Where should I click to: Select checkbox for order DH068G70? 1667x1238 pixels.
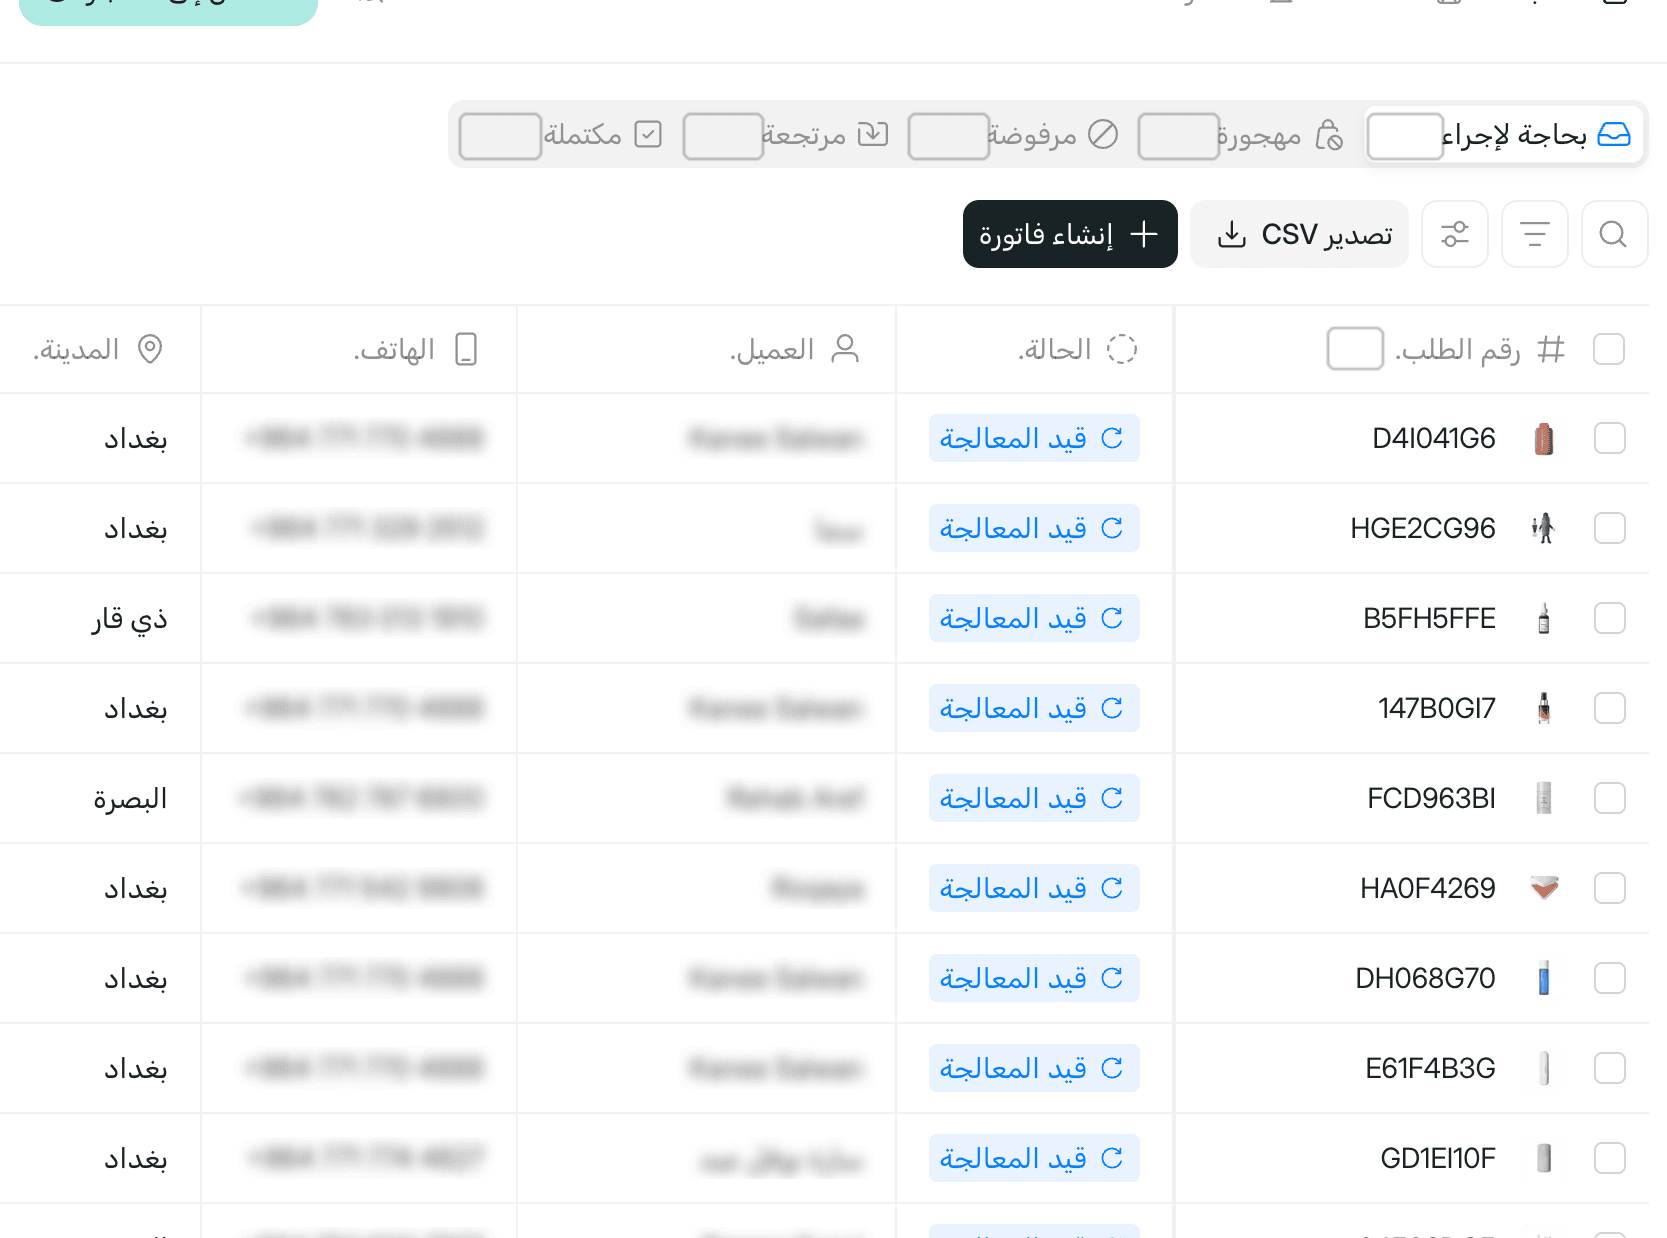tap(1609, 978)
